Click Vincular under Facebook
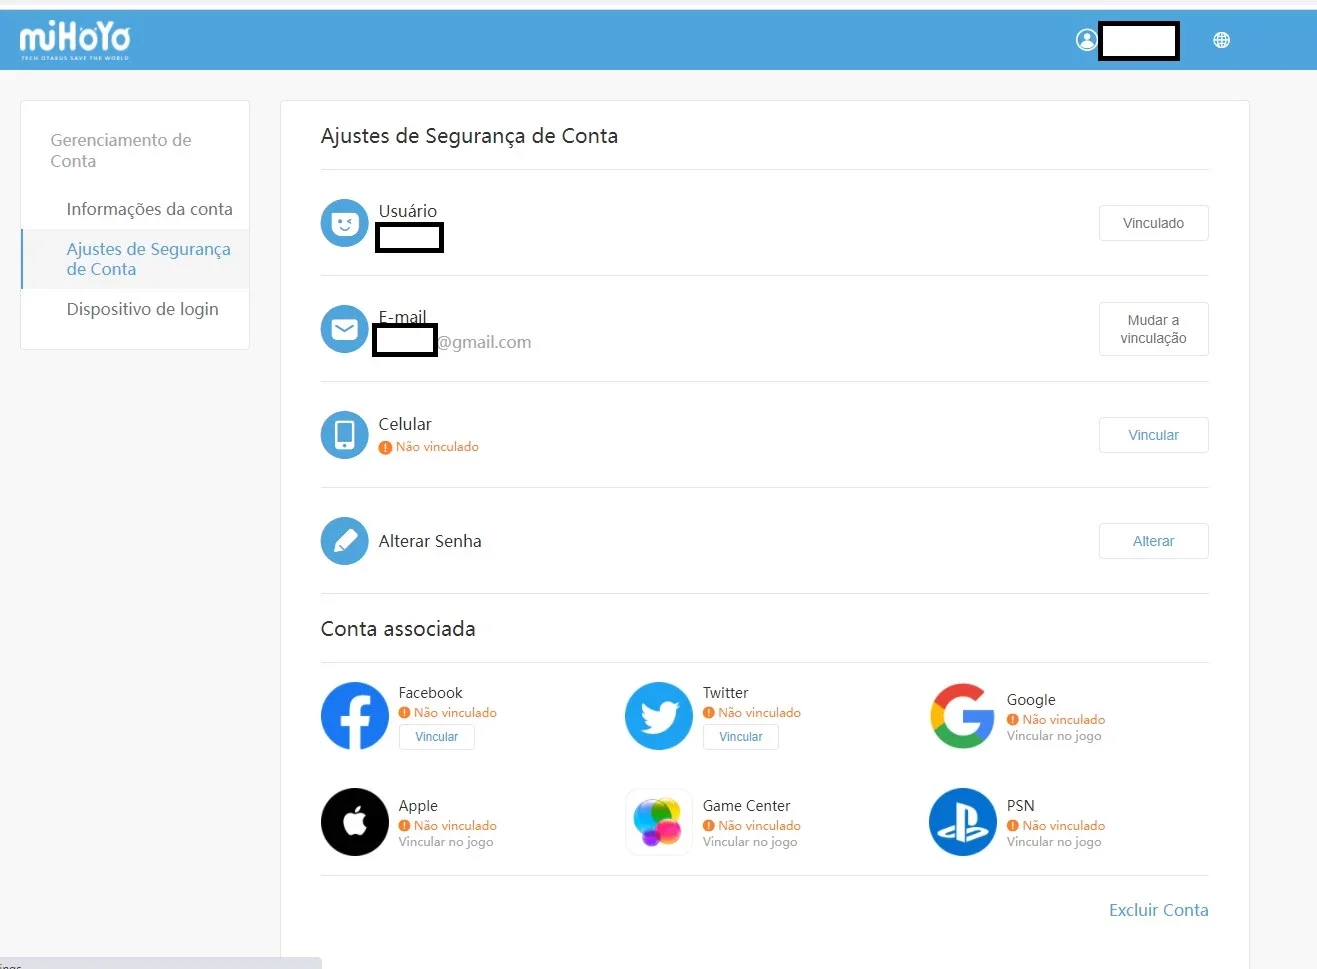The width and height of the screenshot is (1317, 969). 437,737
